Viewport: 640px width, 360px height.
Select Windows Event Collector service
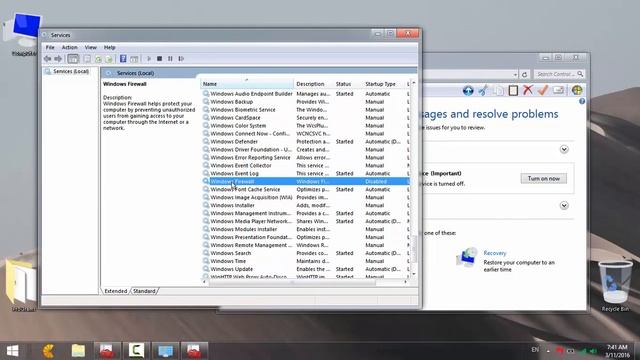pos(306,165)
